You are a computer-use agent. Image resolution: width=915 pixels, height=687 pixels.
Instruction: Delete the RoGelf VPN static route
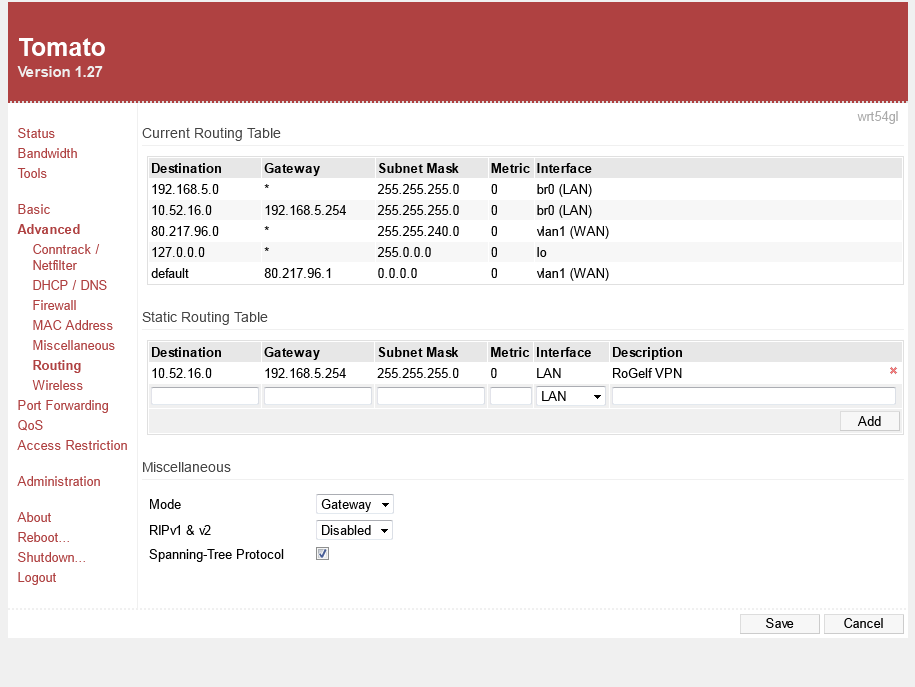click(893, 371)
